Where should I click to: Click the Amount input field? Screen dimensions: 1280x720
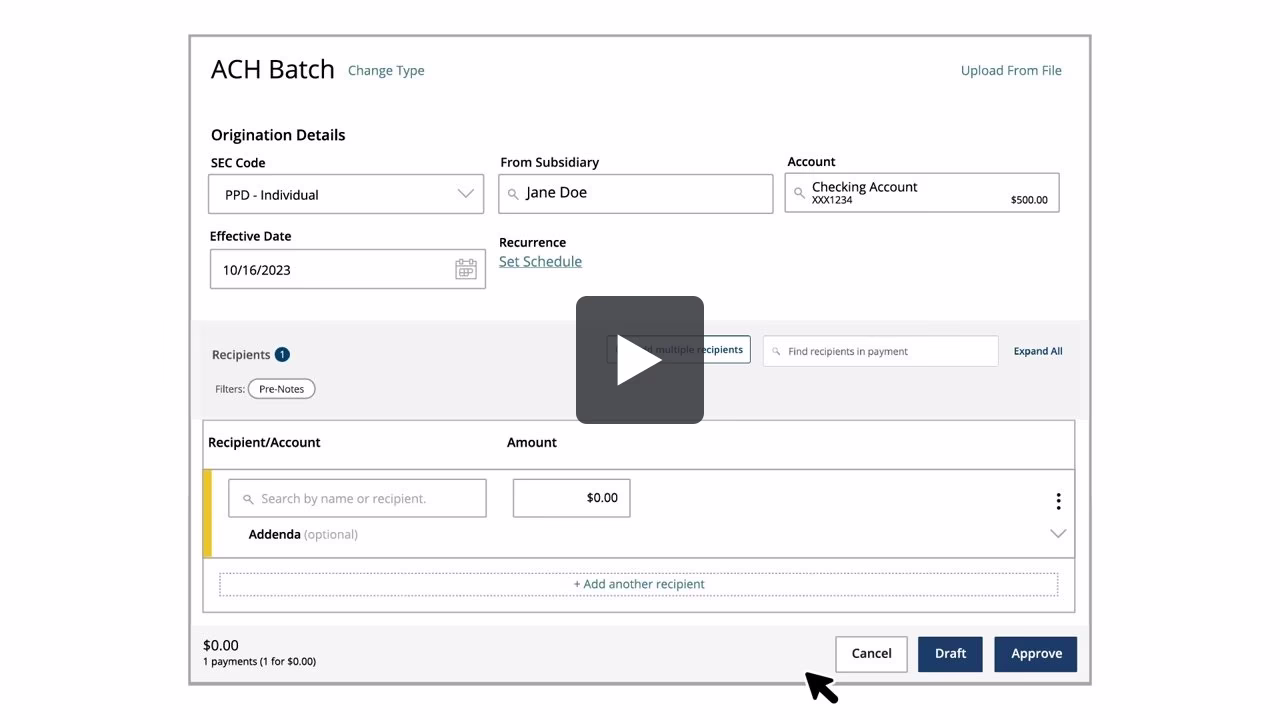(x=571, y=498)
